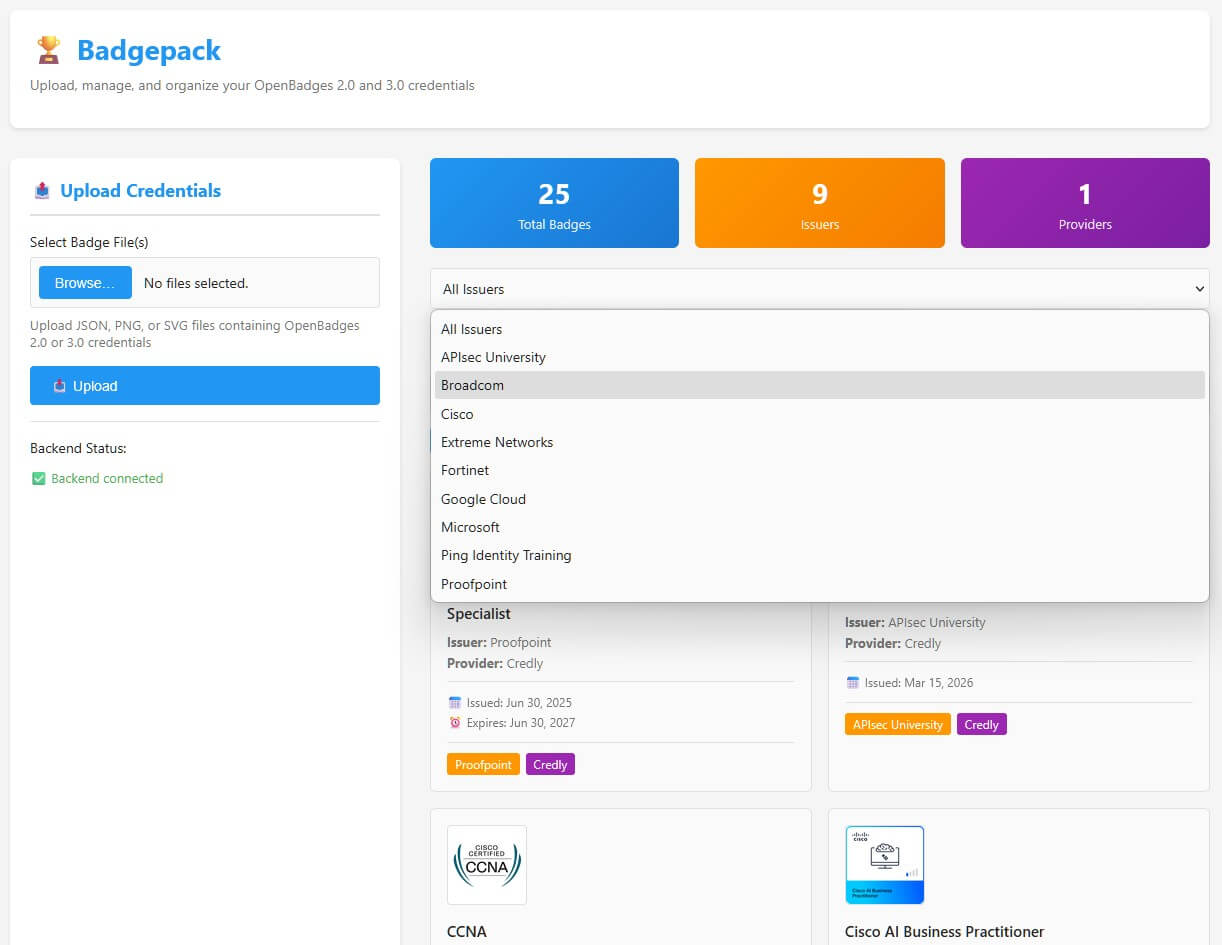
Task: Pick Google Cloud in the issuer dropdown
Action: 820,499
